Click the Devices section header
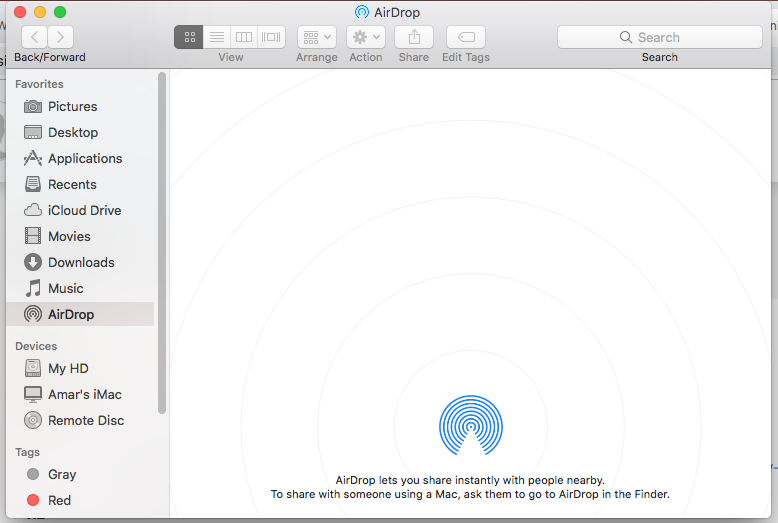Image resolution: width=778 pixels, height=523 pixels. tap(36, 346)
